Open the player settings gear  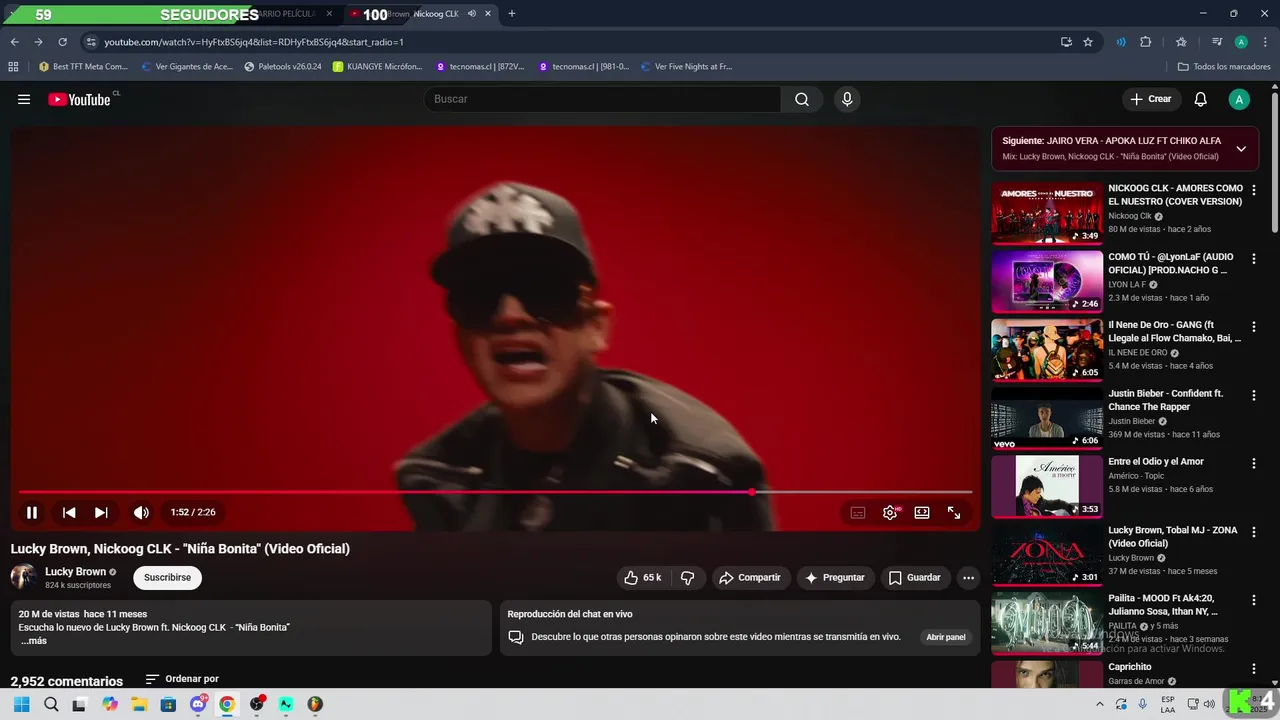[x=890, y=512]
